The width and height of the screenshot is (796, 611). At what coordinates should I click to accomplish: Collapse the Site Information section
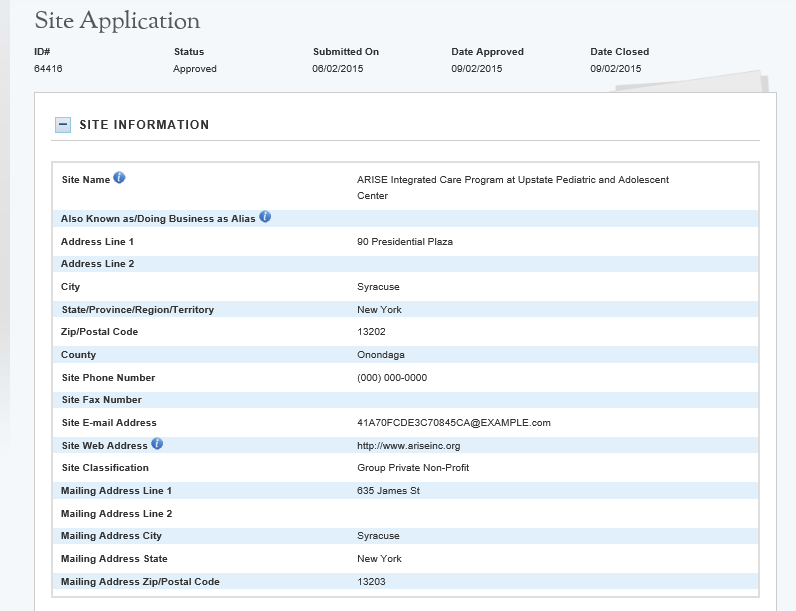63,125
